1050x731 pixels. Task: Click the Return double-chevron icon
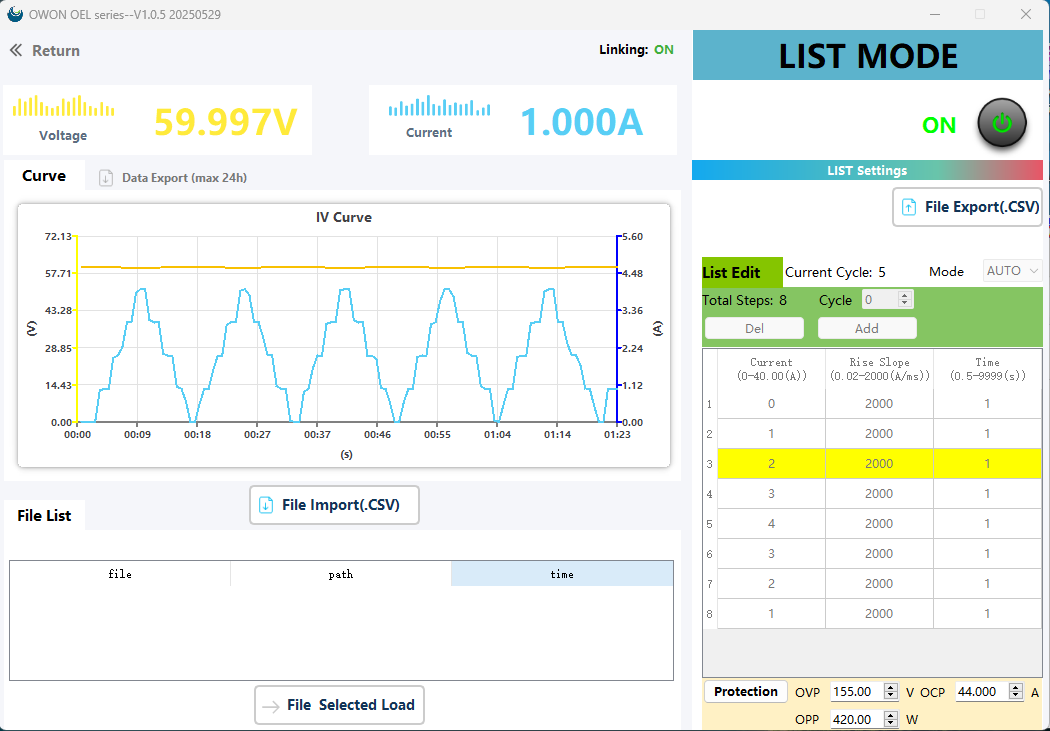16,51
